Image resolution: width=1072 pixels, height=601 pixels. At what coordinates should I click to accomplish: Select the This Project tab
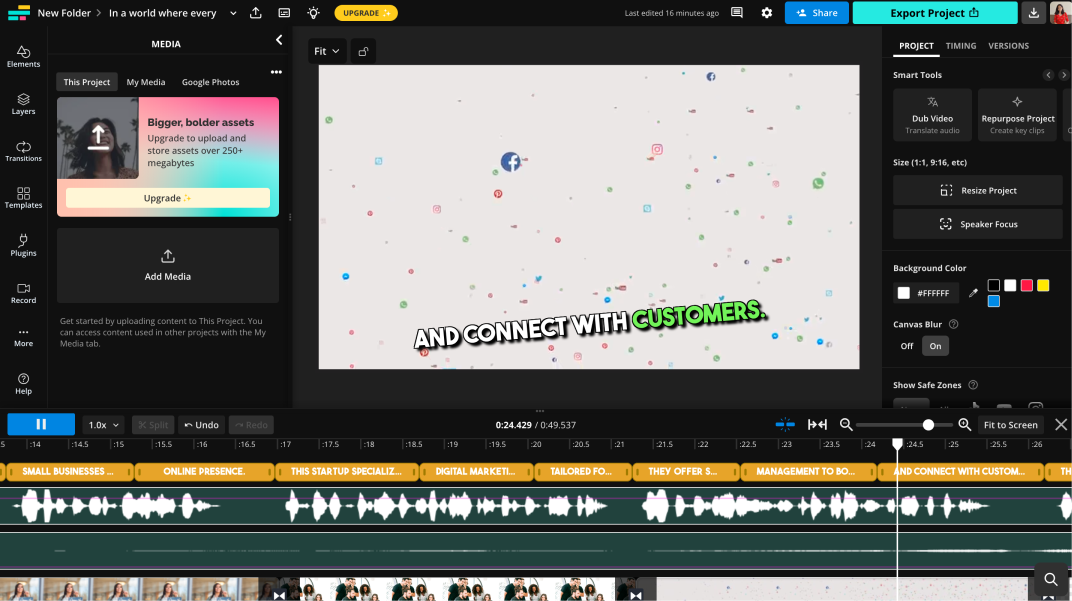[87, 82]
